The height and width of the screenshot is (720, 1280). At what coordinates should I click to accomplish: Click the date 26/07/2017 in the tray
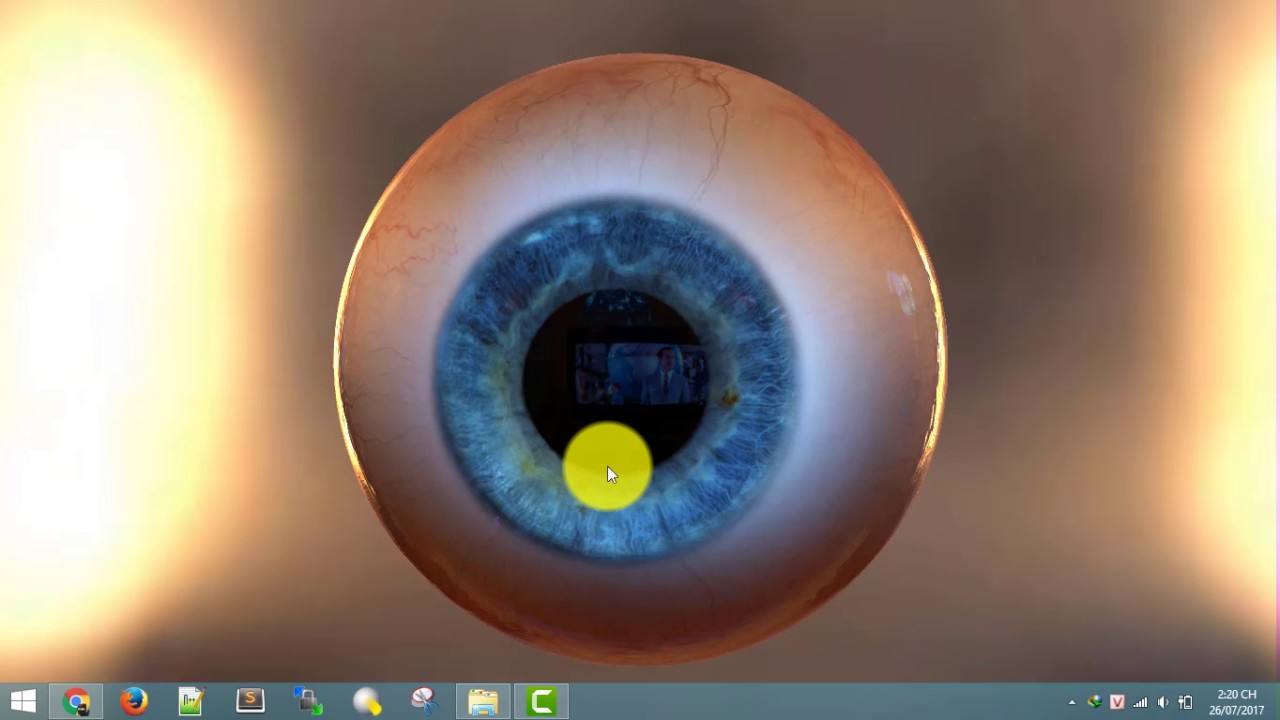(x=1236, y=709)
